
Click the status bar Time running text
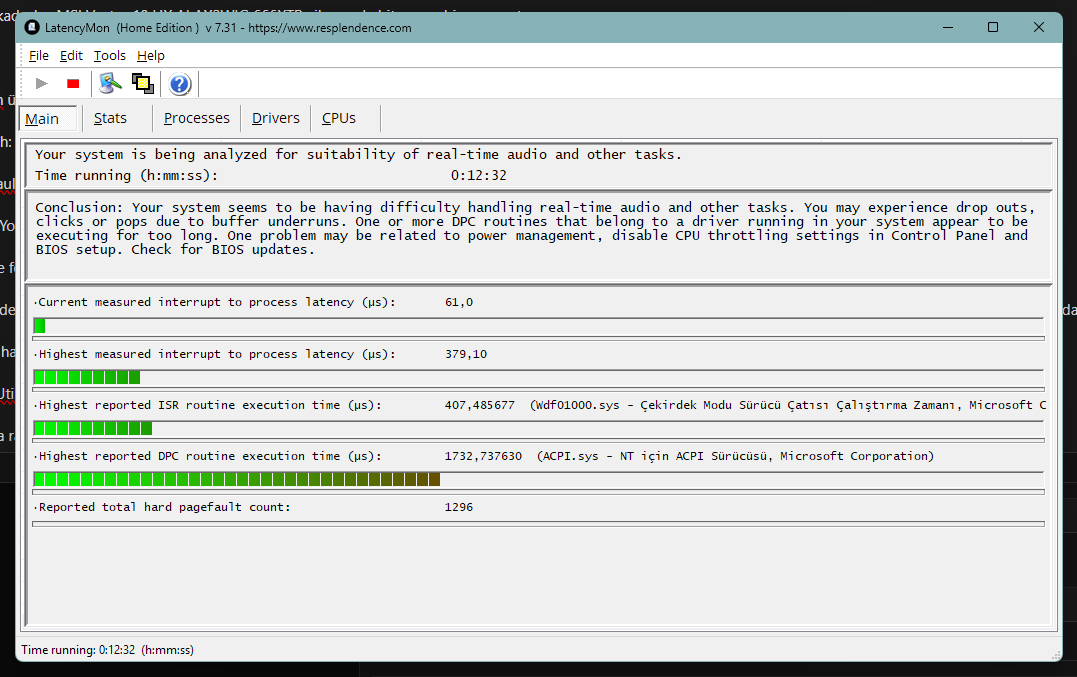[107, 650]
